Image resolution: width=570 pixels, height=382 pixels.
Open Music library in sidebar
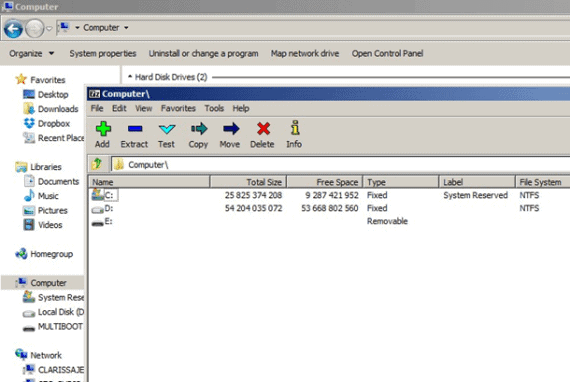pos(41,196)
